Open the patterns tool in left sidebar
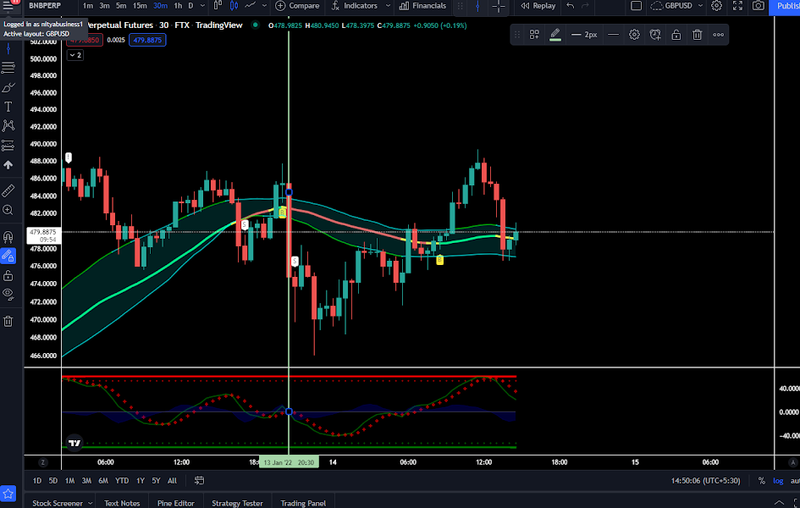This screenshot has height=508, width=800. click(8, 125)
